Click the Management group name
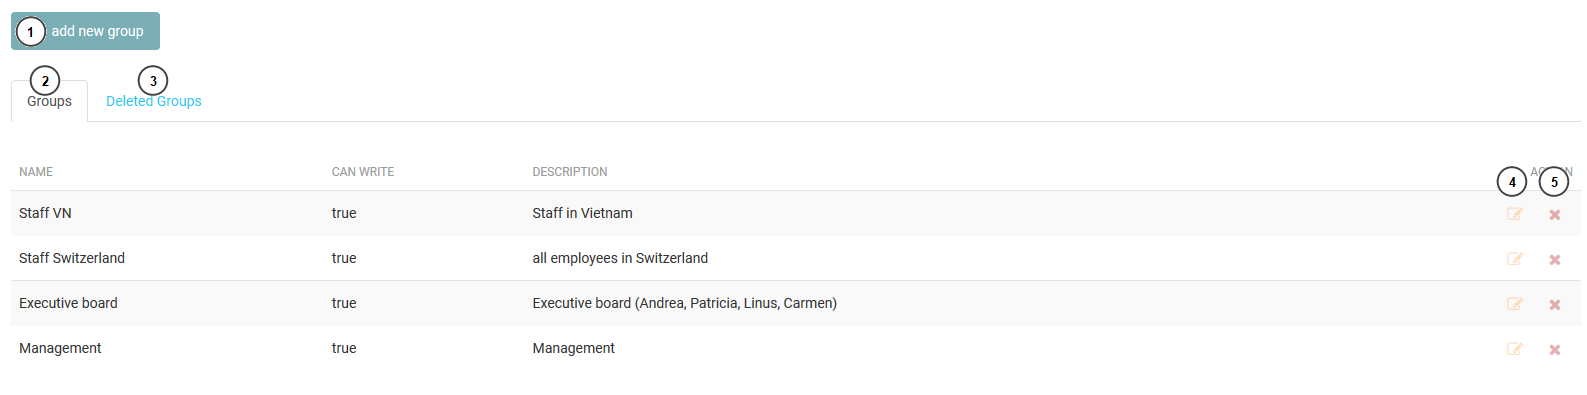This screenshot has height=395, width=1587. tap(60, 348)
